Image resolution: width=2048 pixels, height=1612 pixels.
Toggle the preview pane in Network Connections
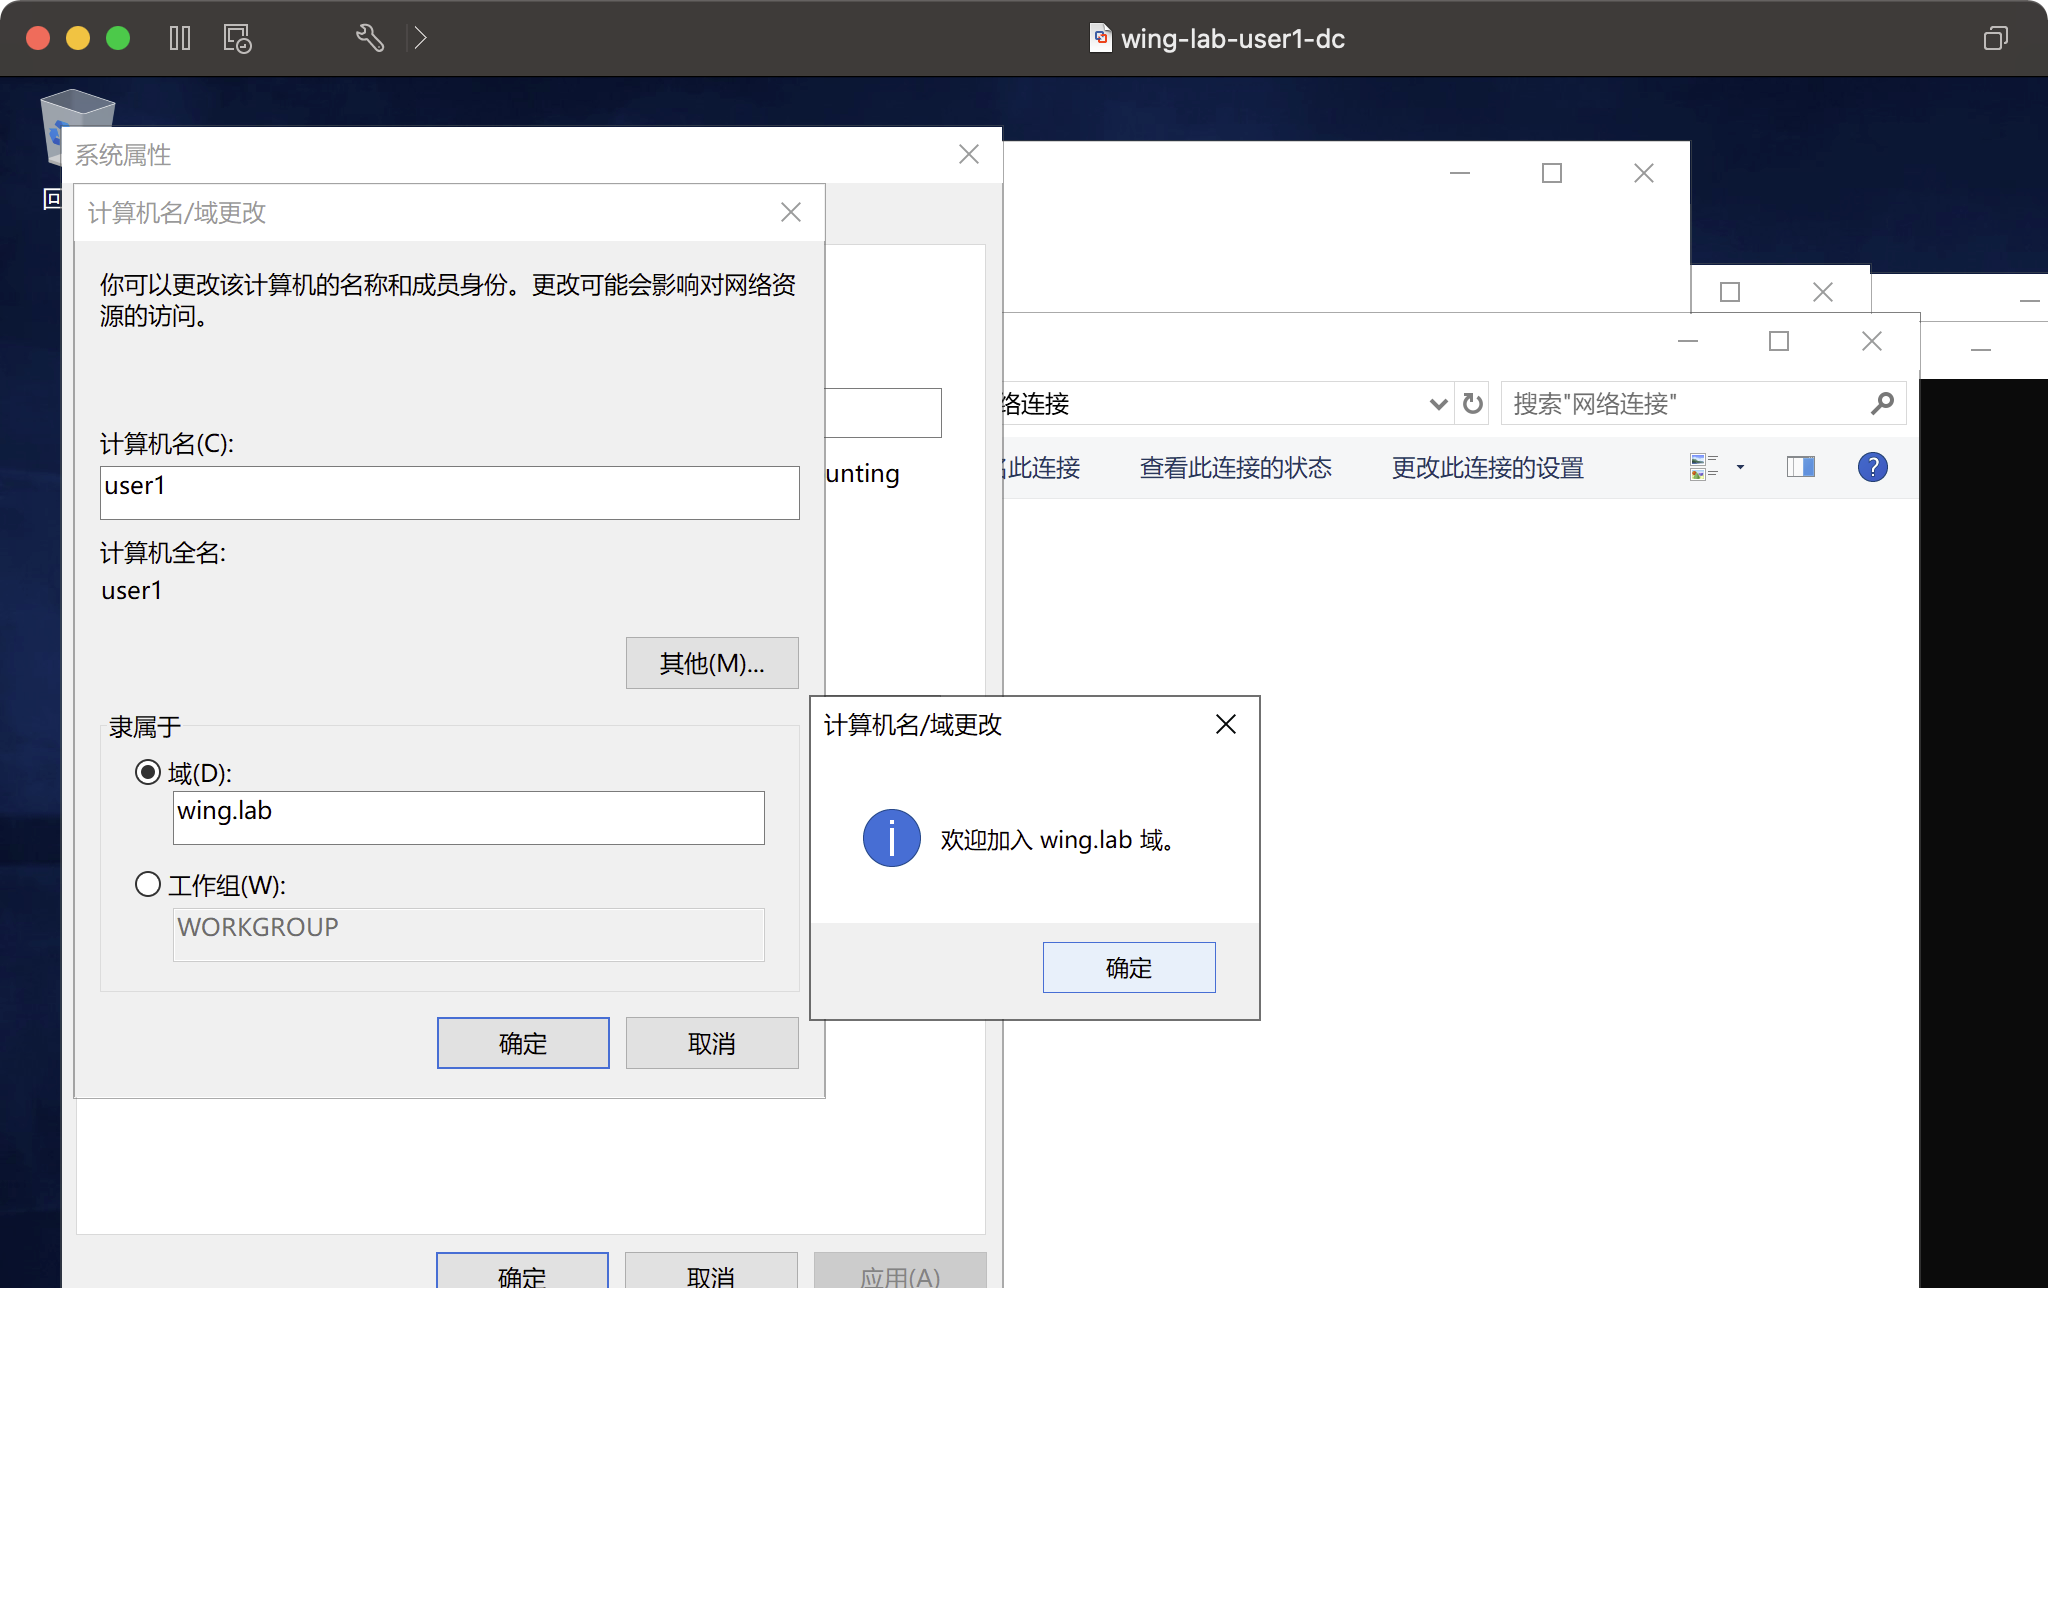click(x=1801, y=467)
